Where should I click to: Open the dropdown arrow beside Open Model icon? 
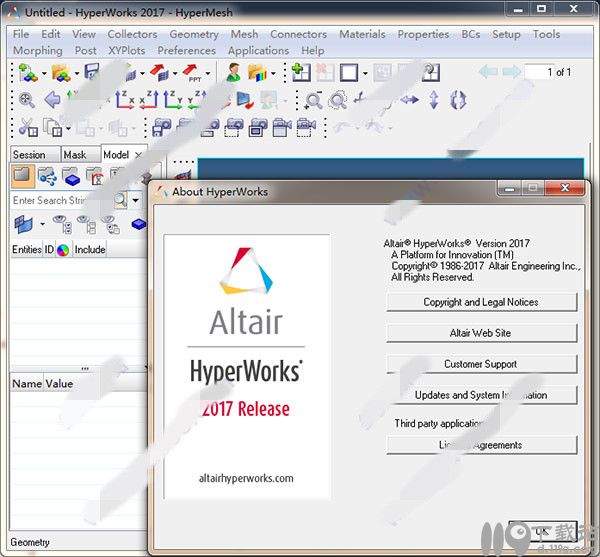point(77,73)
